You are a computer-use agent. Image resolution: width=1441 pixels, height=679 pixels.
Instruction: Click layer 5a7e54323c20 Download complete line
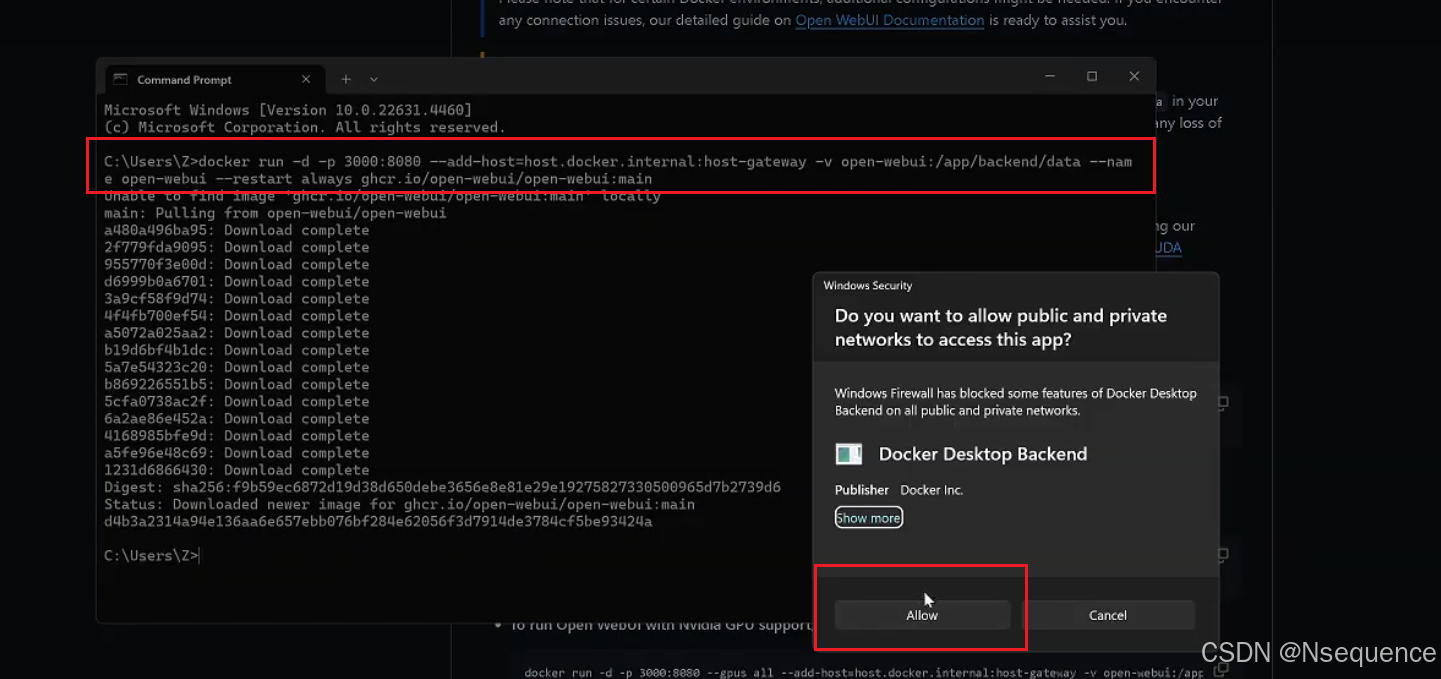[x=237, y=367]
